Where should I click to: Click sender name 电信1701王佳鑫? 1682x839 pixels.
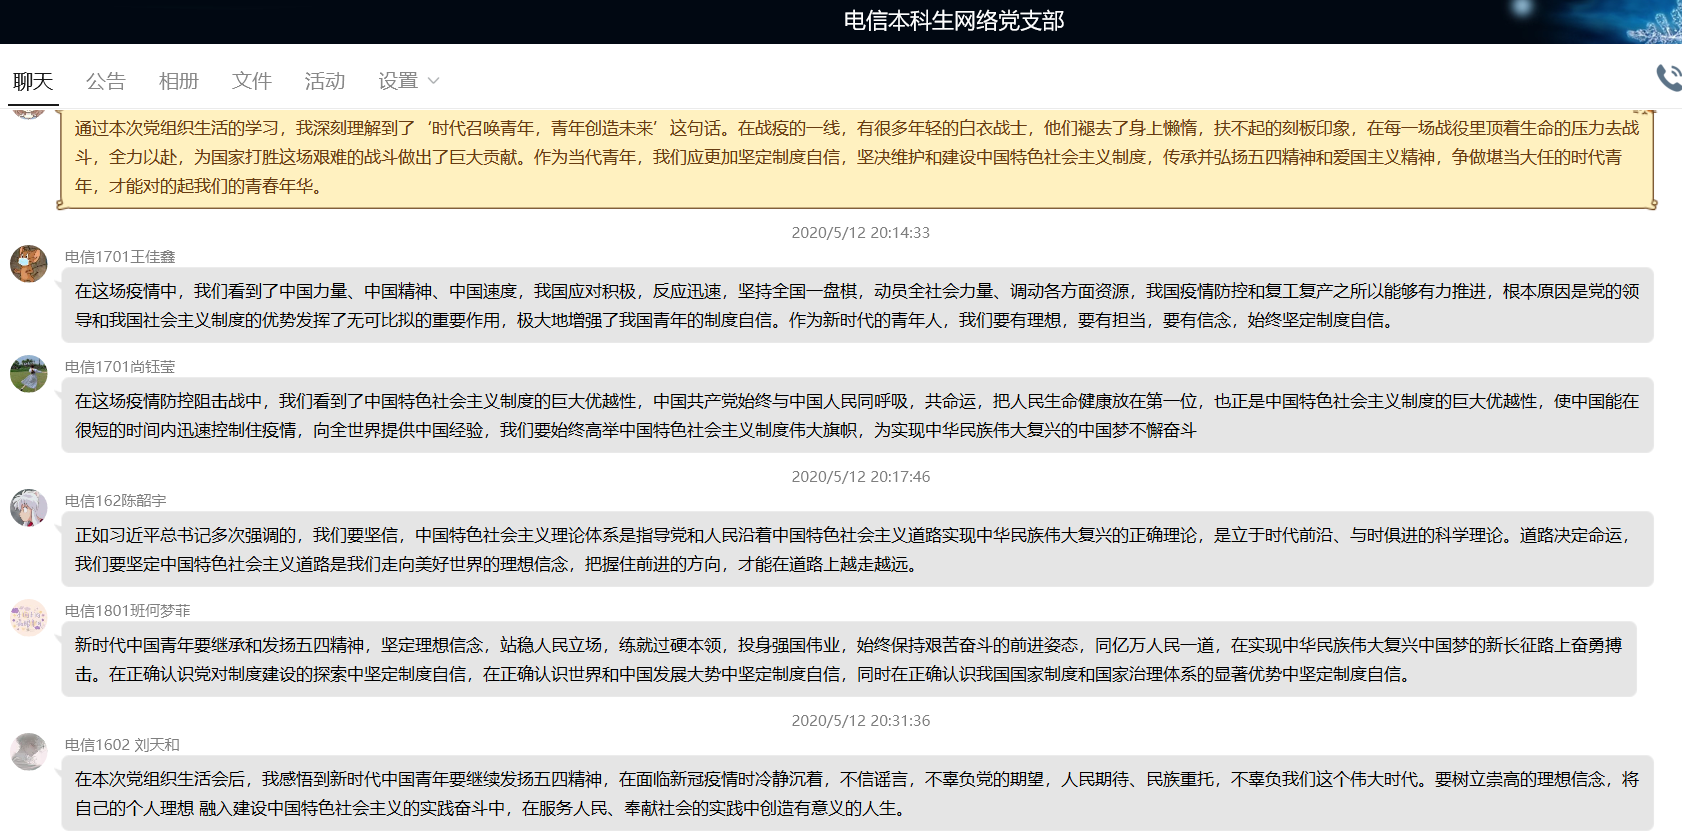point(120,257)
